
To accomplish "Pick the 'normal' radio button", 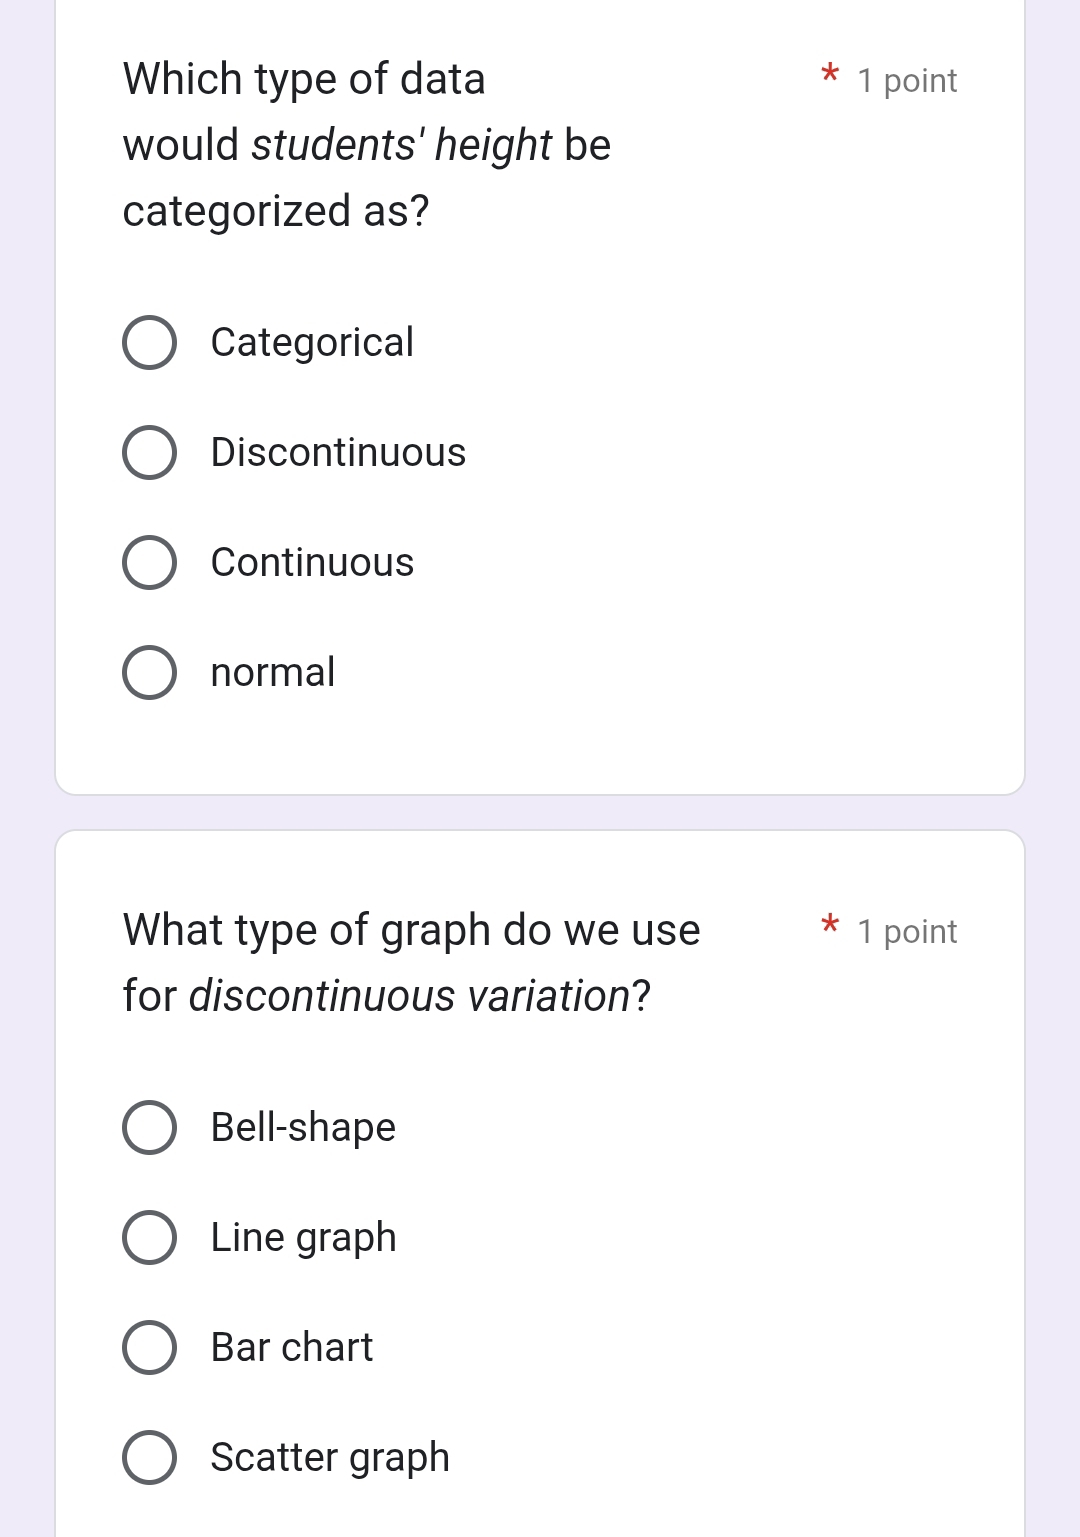I will tap(150, 673).
